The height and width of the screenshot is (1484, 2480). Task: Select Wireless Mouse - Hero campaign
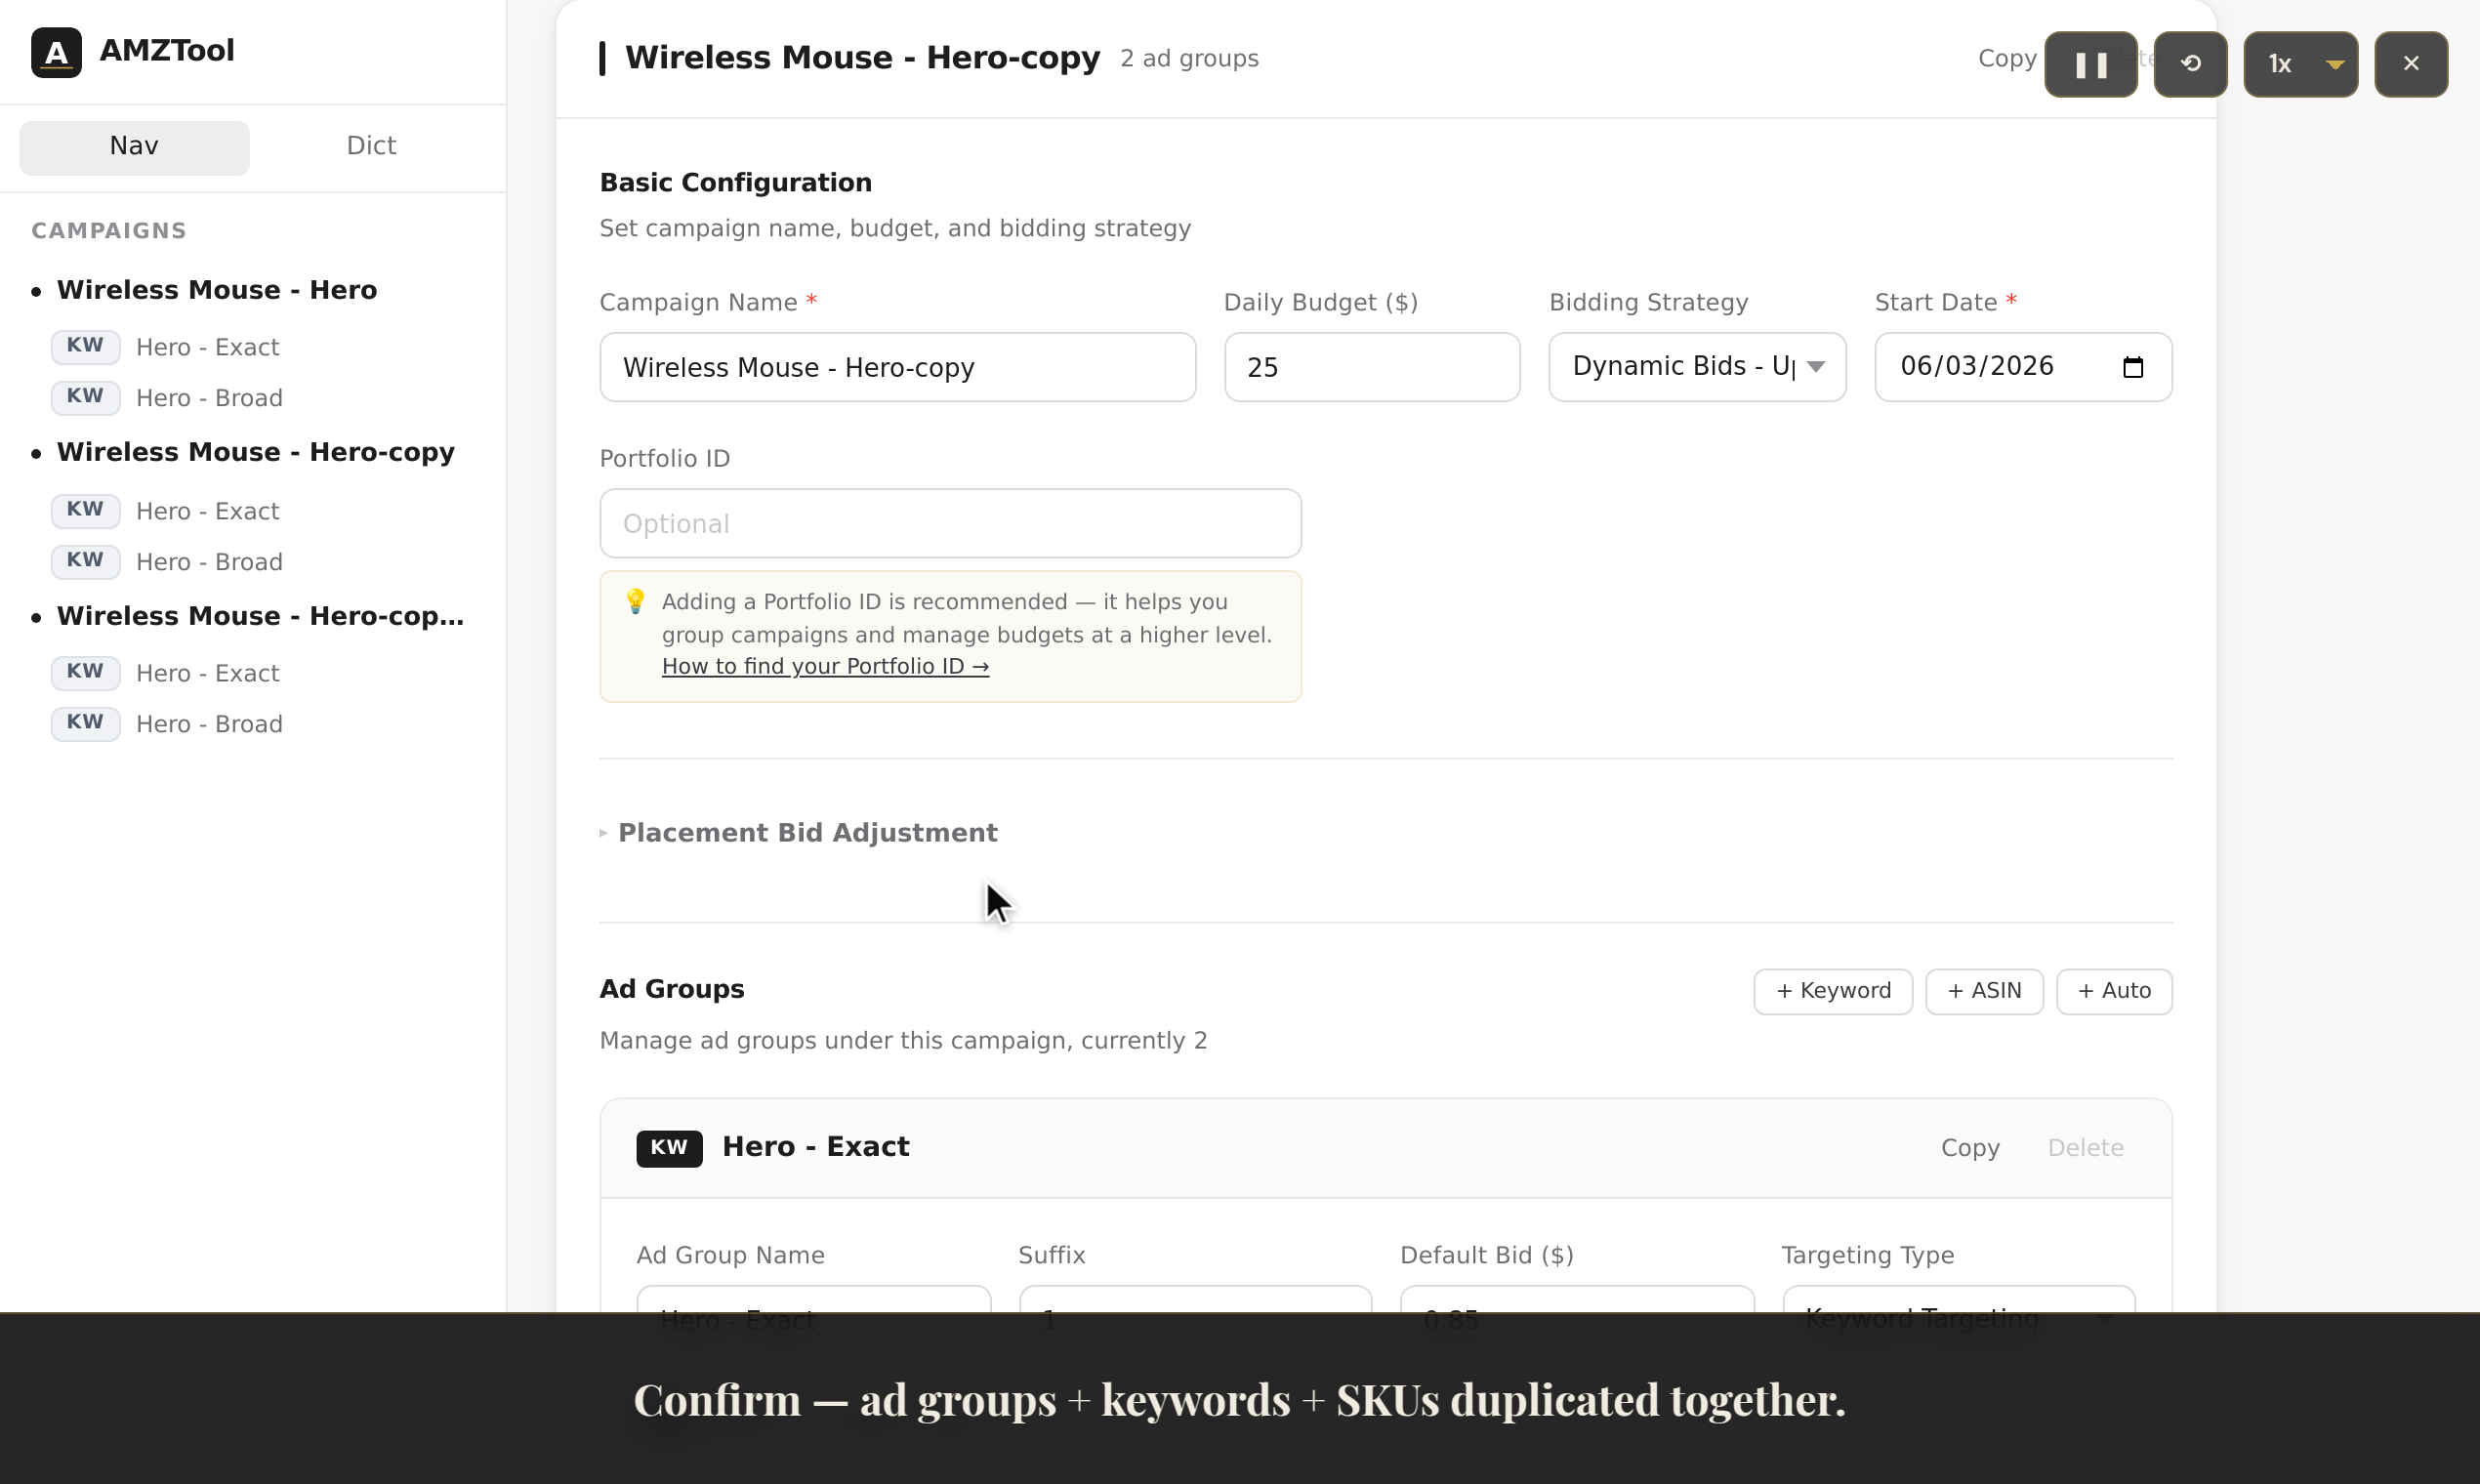point(217,290)
